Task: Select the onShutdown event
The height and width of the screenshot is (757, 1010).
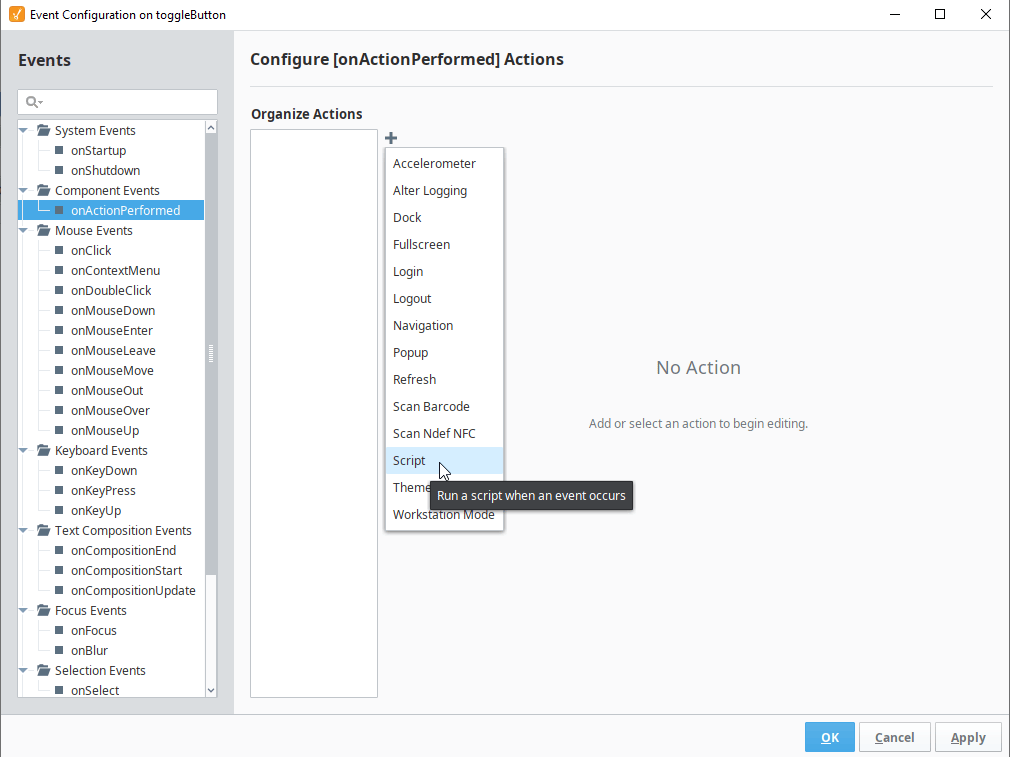Action: pyautogui.click(x=106, y=170)
